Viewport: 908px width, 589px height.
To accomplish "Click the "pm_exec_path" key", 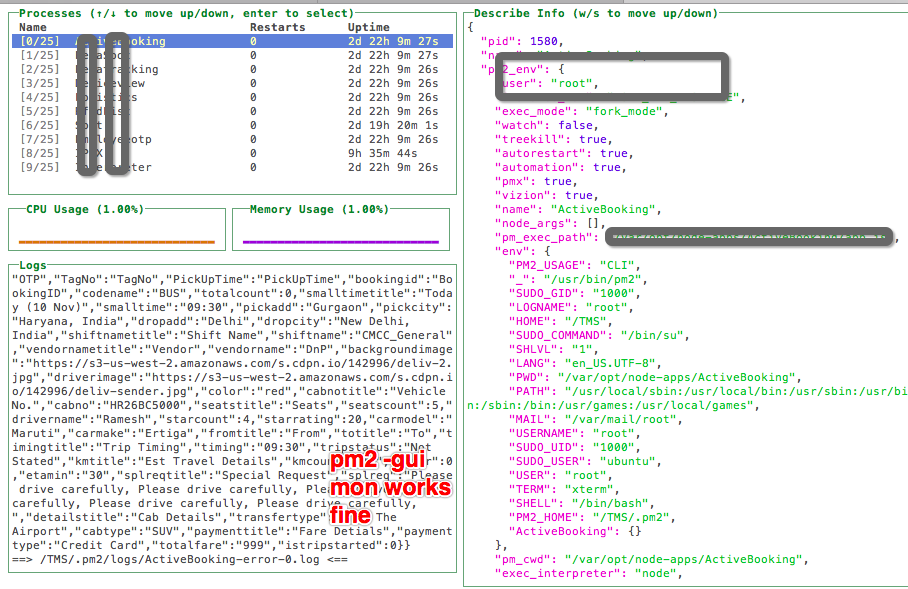I will tap(543, 237).
